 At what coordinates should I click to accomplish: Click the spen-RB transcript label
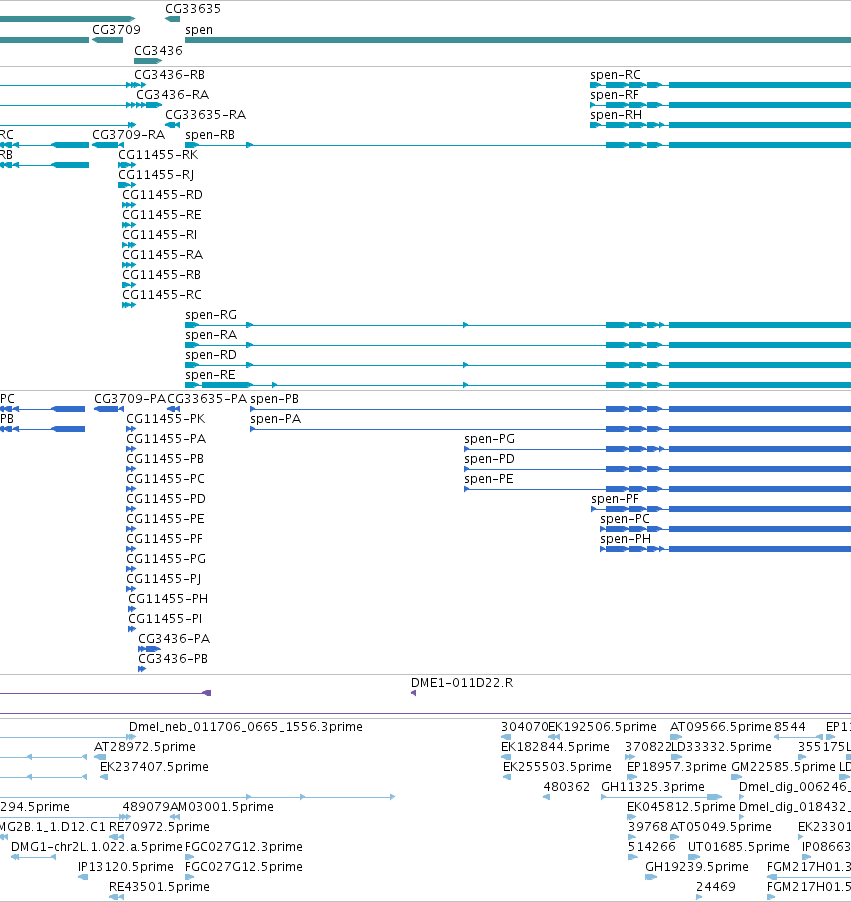[x=210, y=135]
